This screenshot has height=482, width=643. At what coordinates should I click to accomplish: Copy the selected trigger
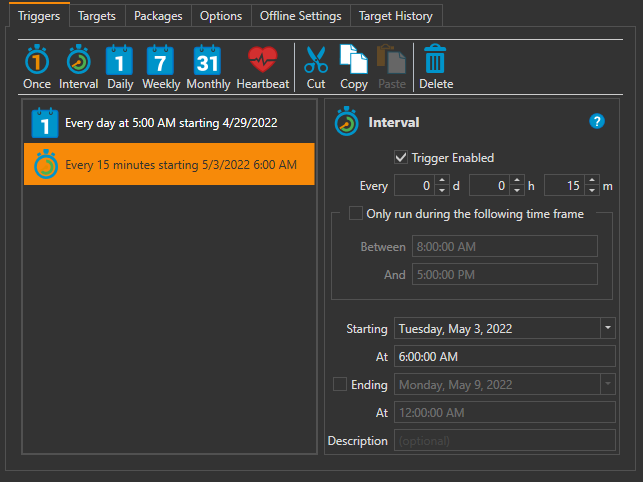pyautogui.click(x=353, y=67)
